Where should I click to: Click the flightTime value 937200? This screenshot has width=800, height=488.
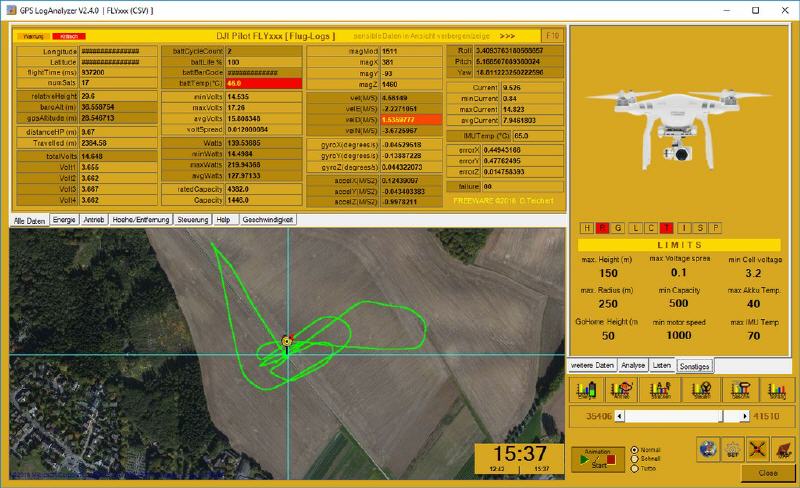click(x=118, y=72)
